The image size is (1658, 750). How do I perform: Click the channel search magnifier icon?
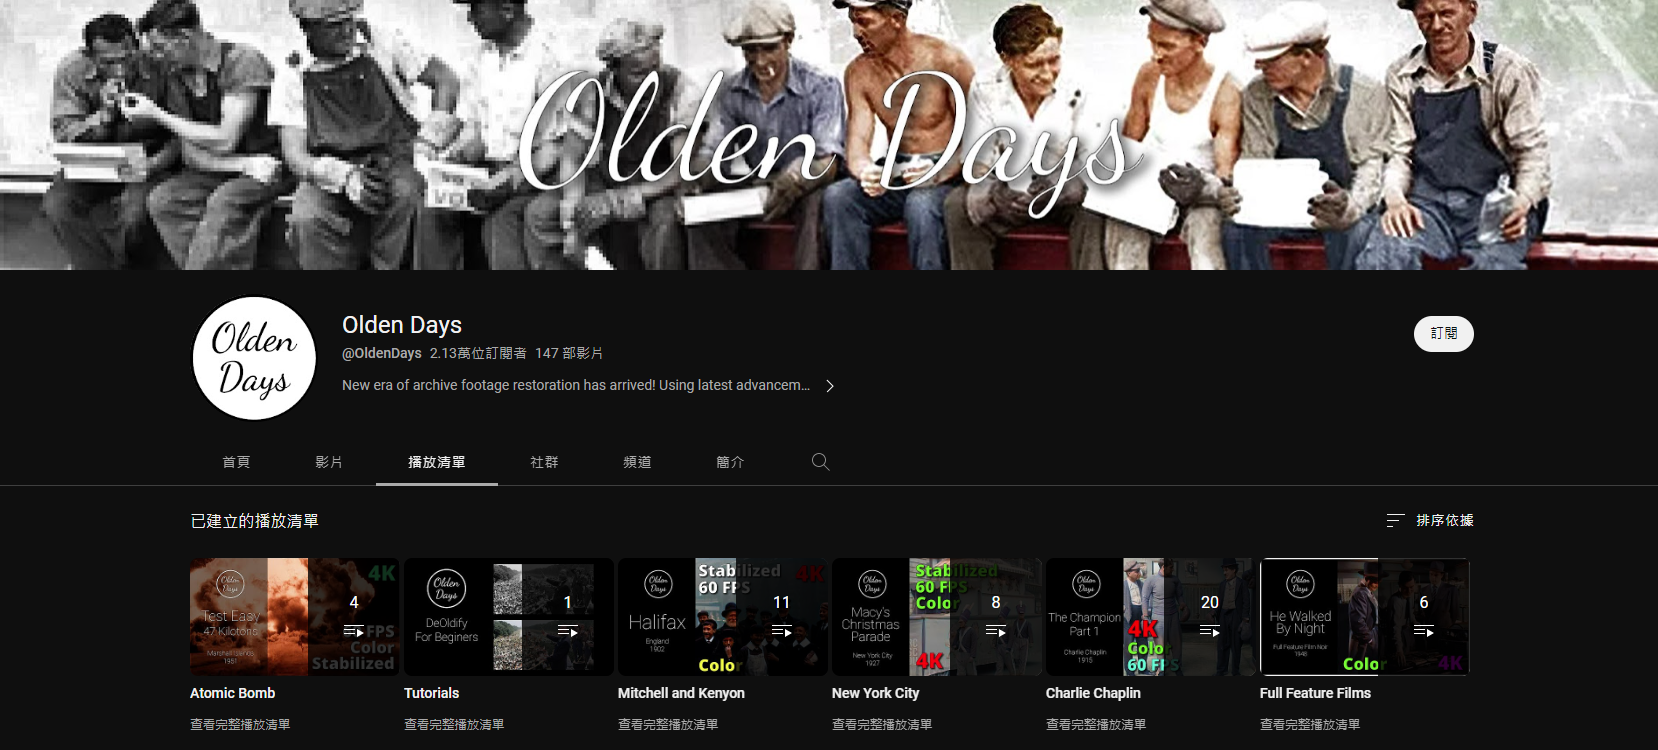tap(820, 462)
